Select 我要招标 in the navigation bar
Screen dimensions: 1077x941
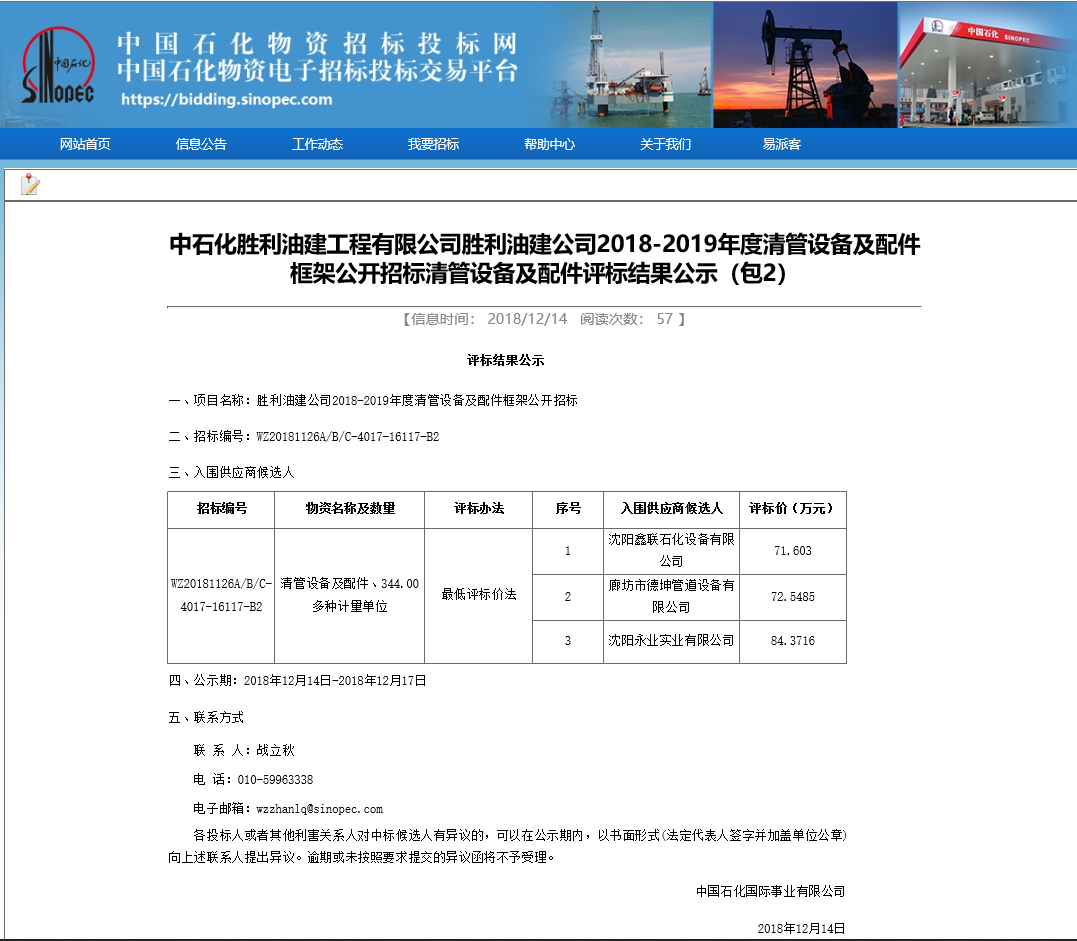click(433, 144)
